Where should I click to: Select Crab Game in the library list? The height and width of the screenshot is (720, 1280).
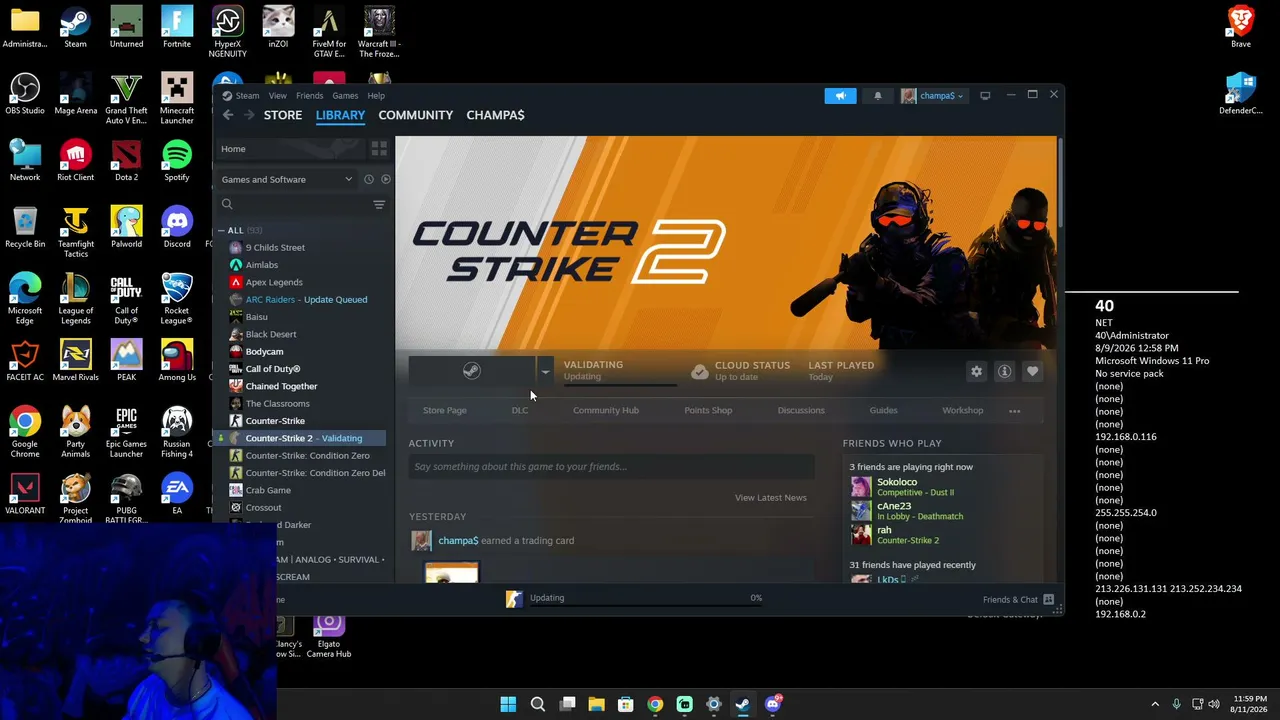click(x=268, y=491)
